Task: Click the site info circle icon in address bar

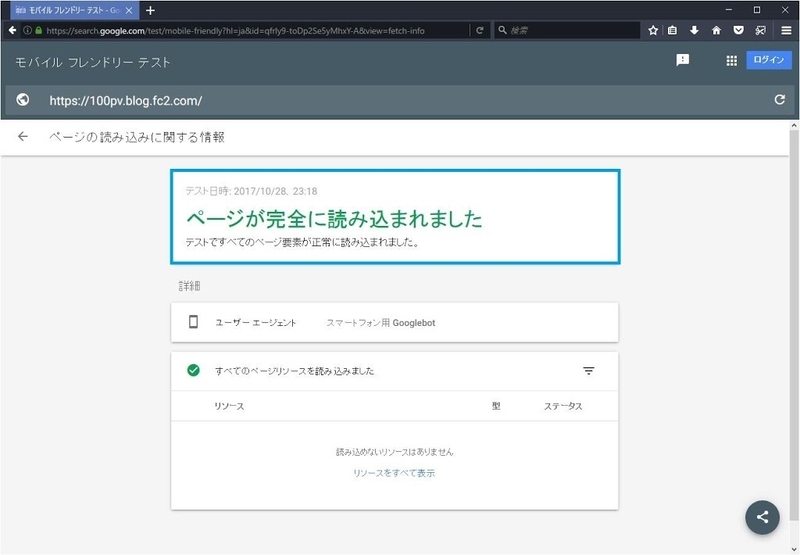Action: point(28,31)
